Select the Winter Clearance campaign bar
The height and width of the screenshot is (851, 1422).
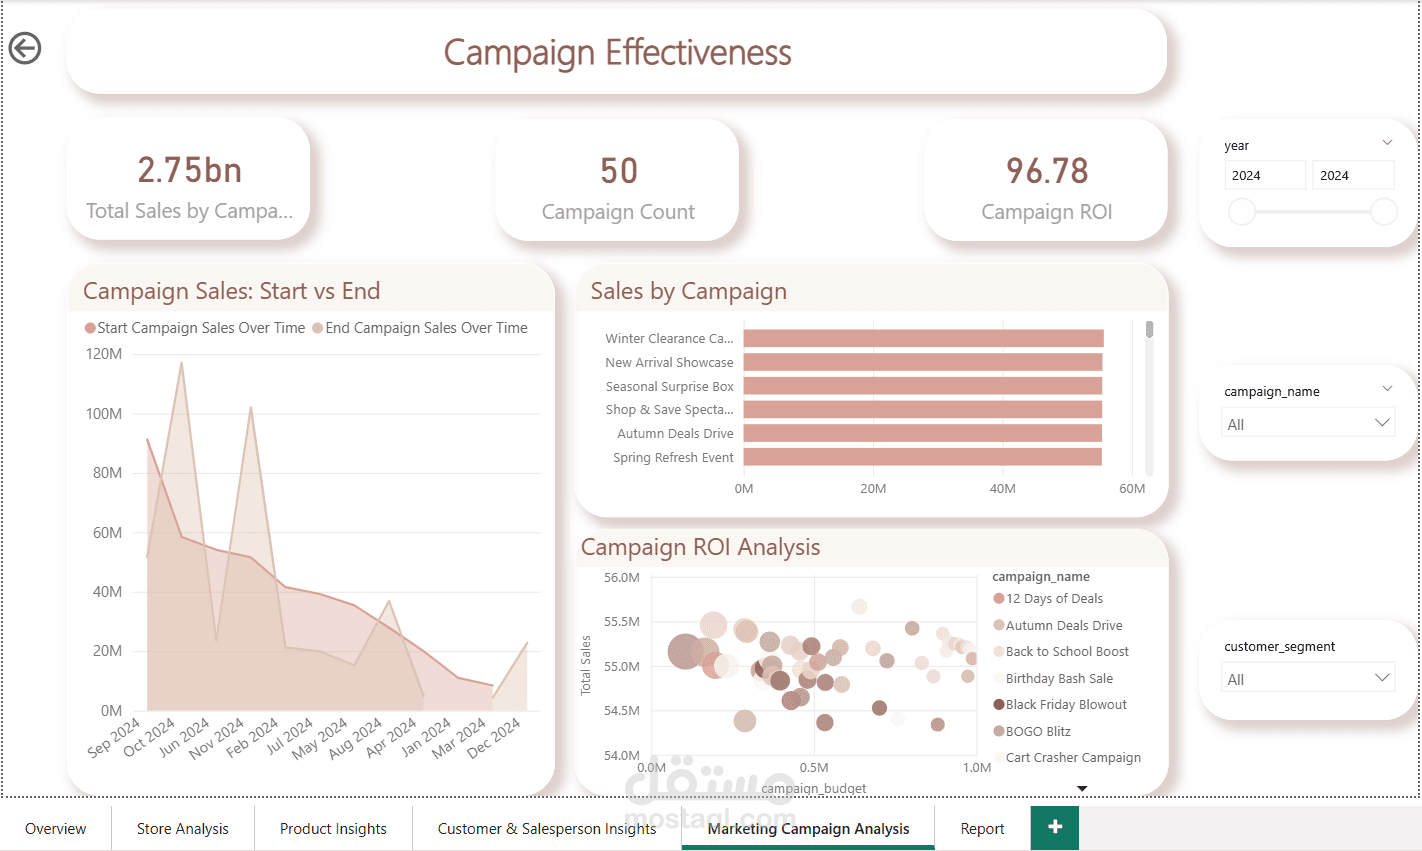click(x=923, y=339)
